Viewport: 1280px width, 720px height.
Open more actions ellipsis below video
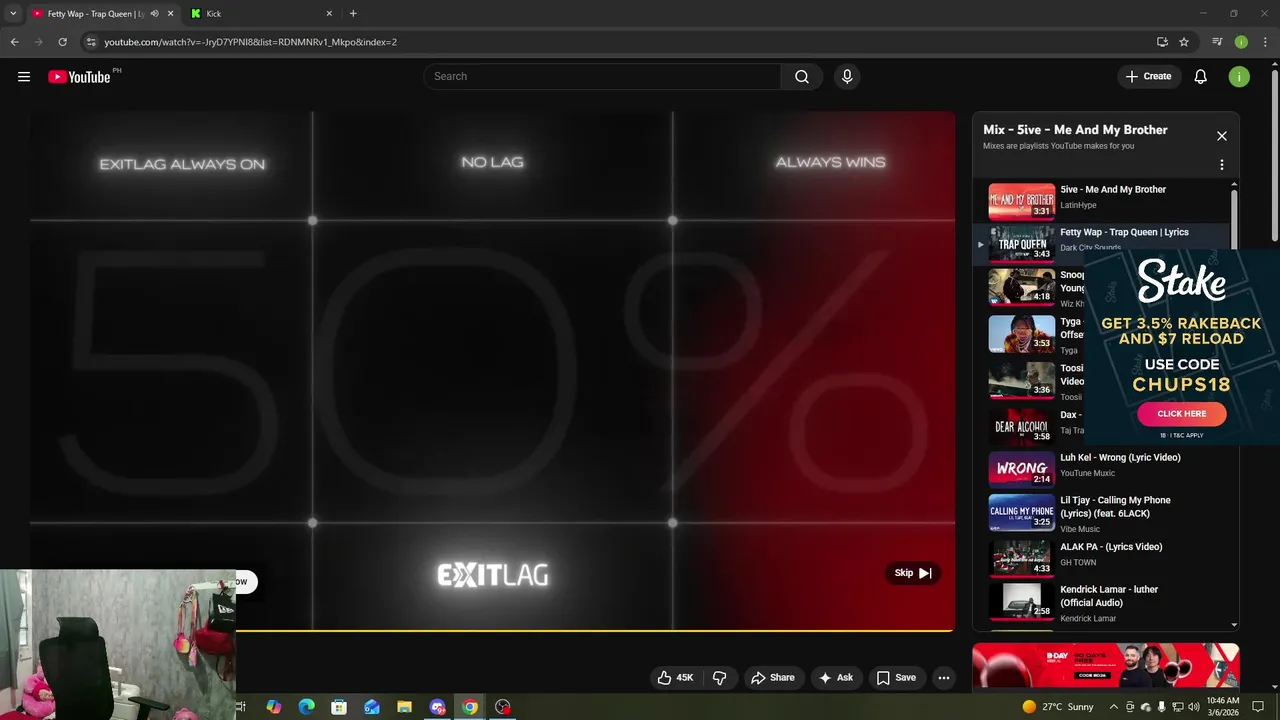pos(943,678)
